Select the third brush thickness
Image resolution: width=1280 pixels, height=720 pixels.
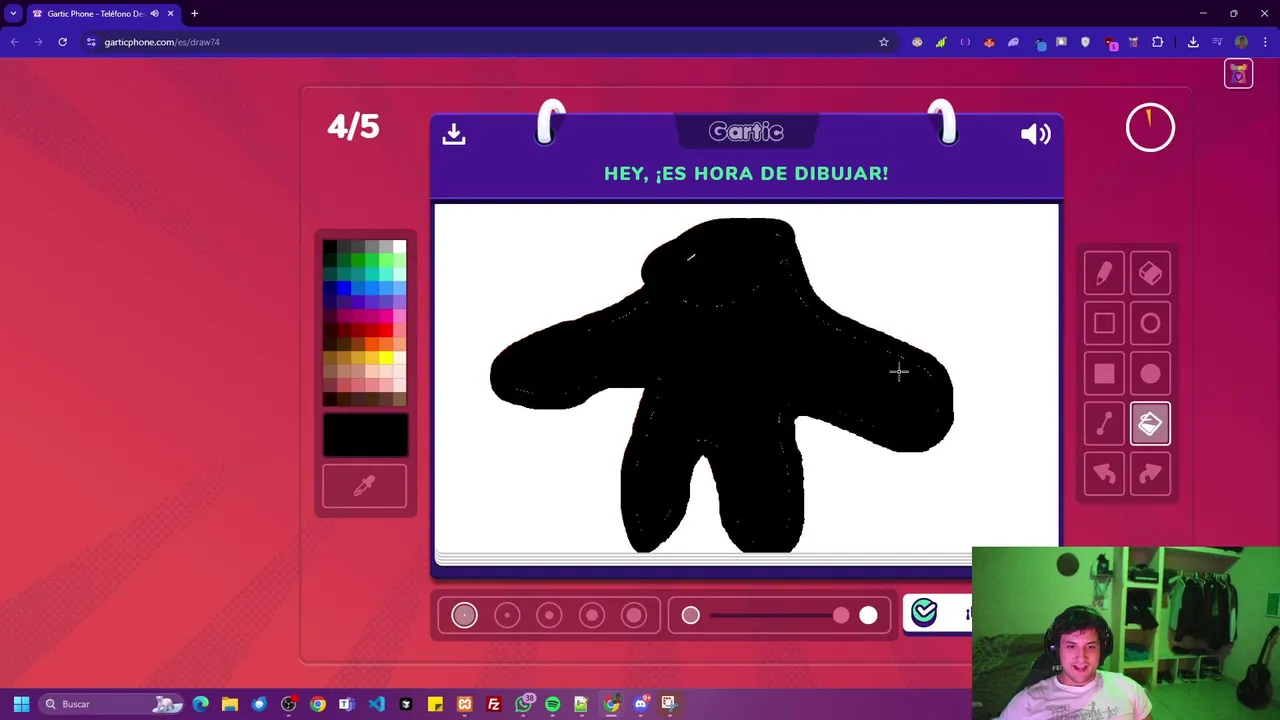tap(549, 615)
